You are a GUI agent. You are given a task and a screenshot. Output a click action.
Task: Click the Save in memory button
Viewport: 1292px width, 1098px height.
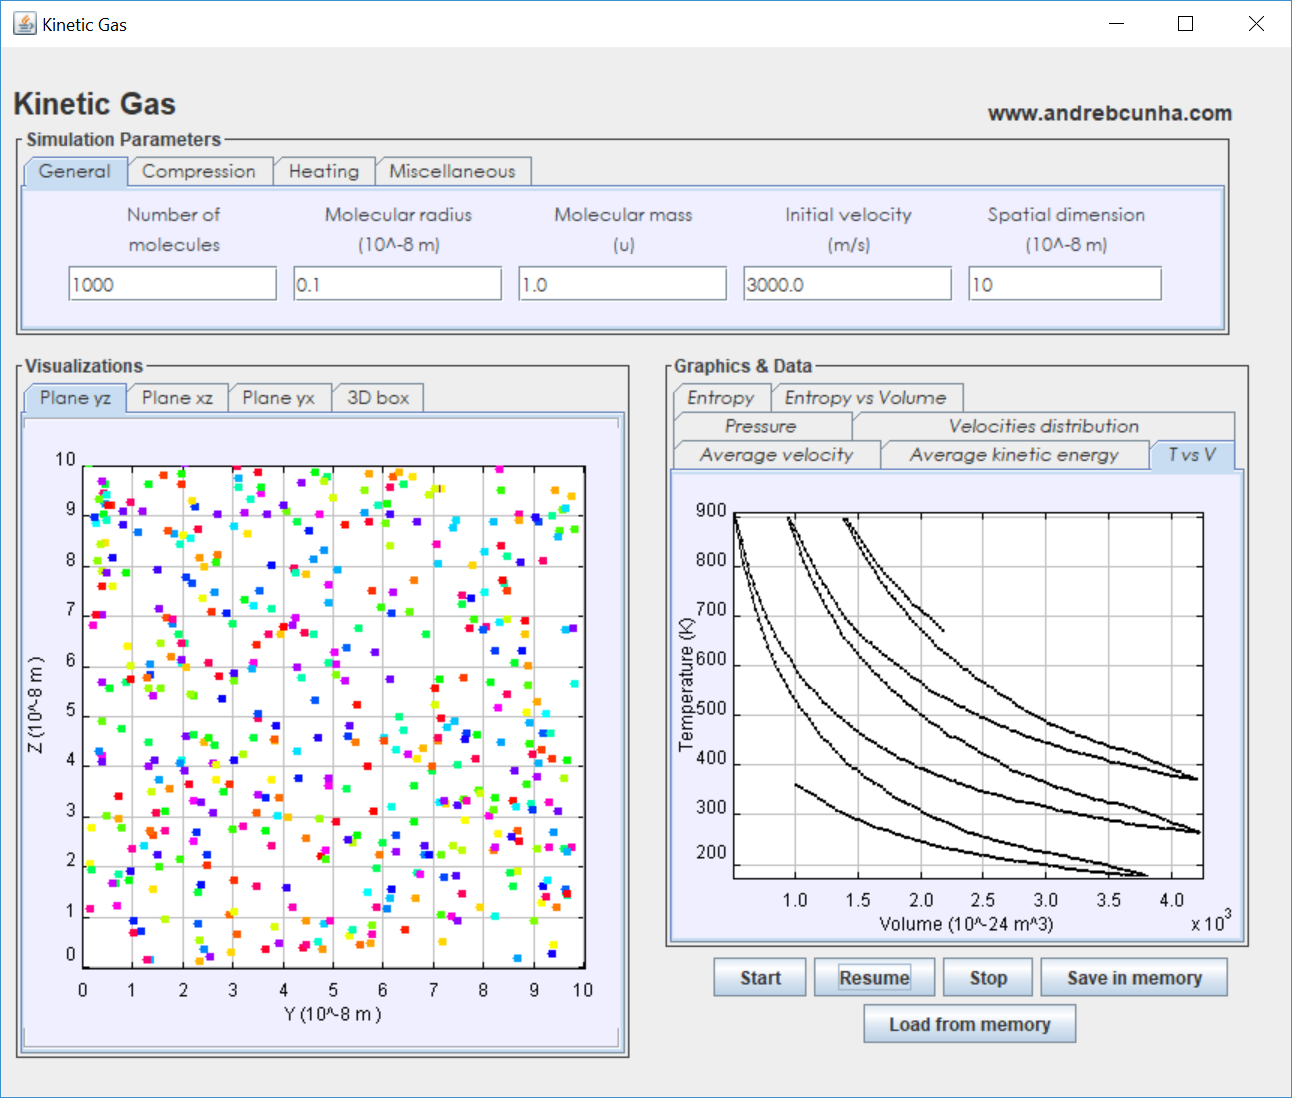(1134, 978)
